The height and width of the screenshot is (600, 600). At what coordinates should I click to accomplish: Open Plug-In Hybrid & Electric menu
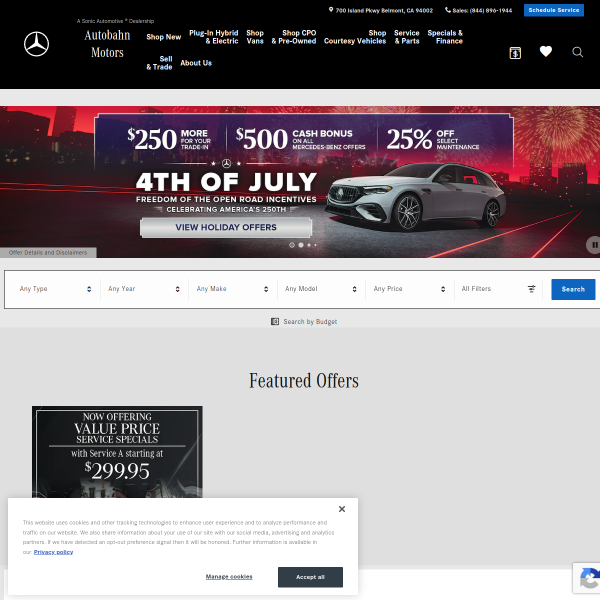point(214,37)
